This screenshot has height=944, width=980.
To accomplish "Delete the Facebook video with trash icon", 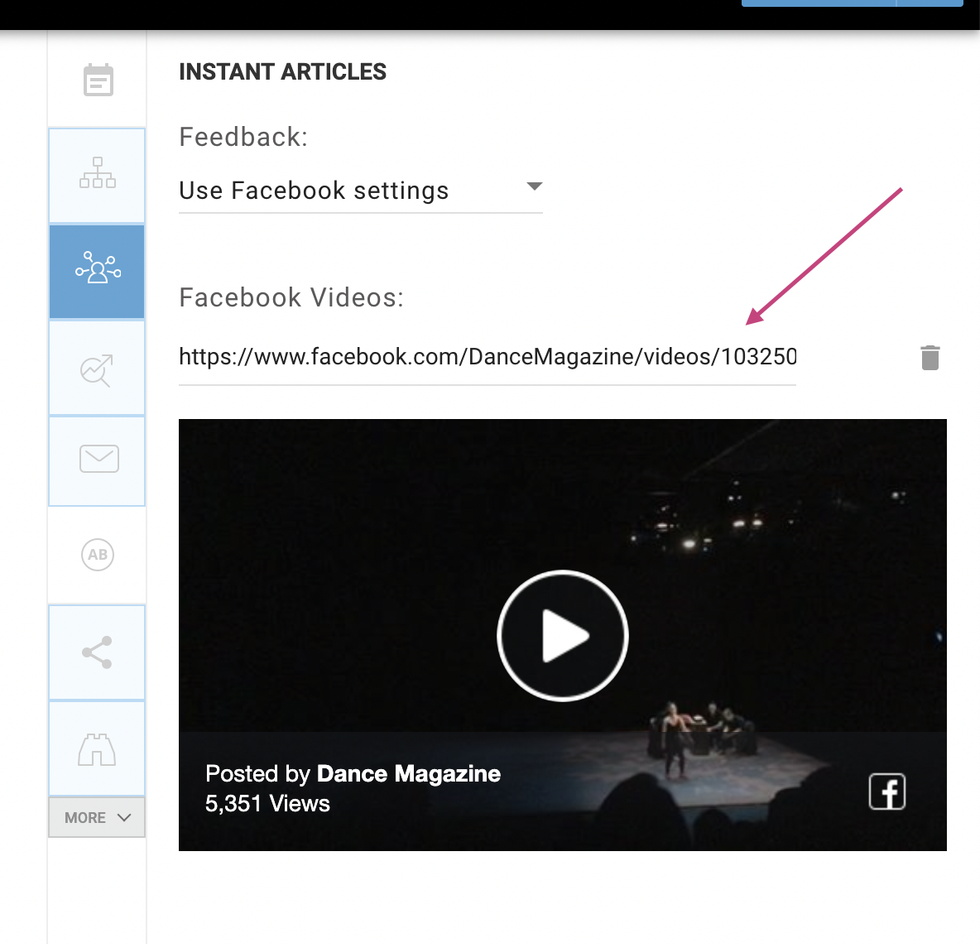I will (x=930, y=358).
